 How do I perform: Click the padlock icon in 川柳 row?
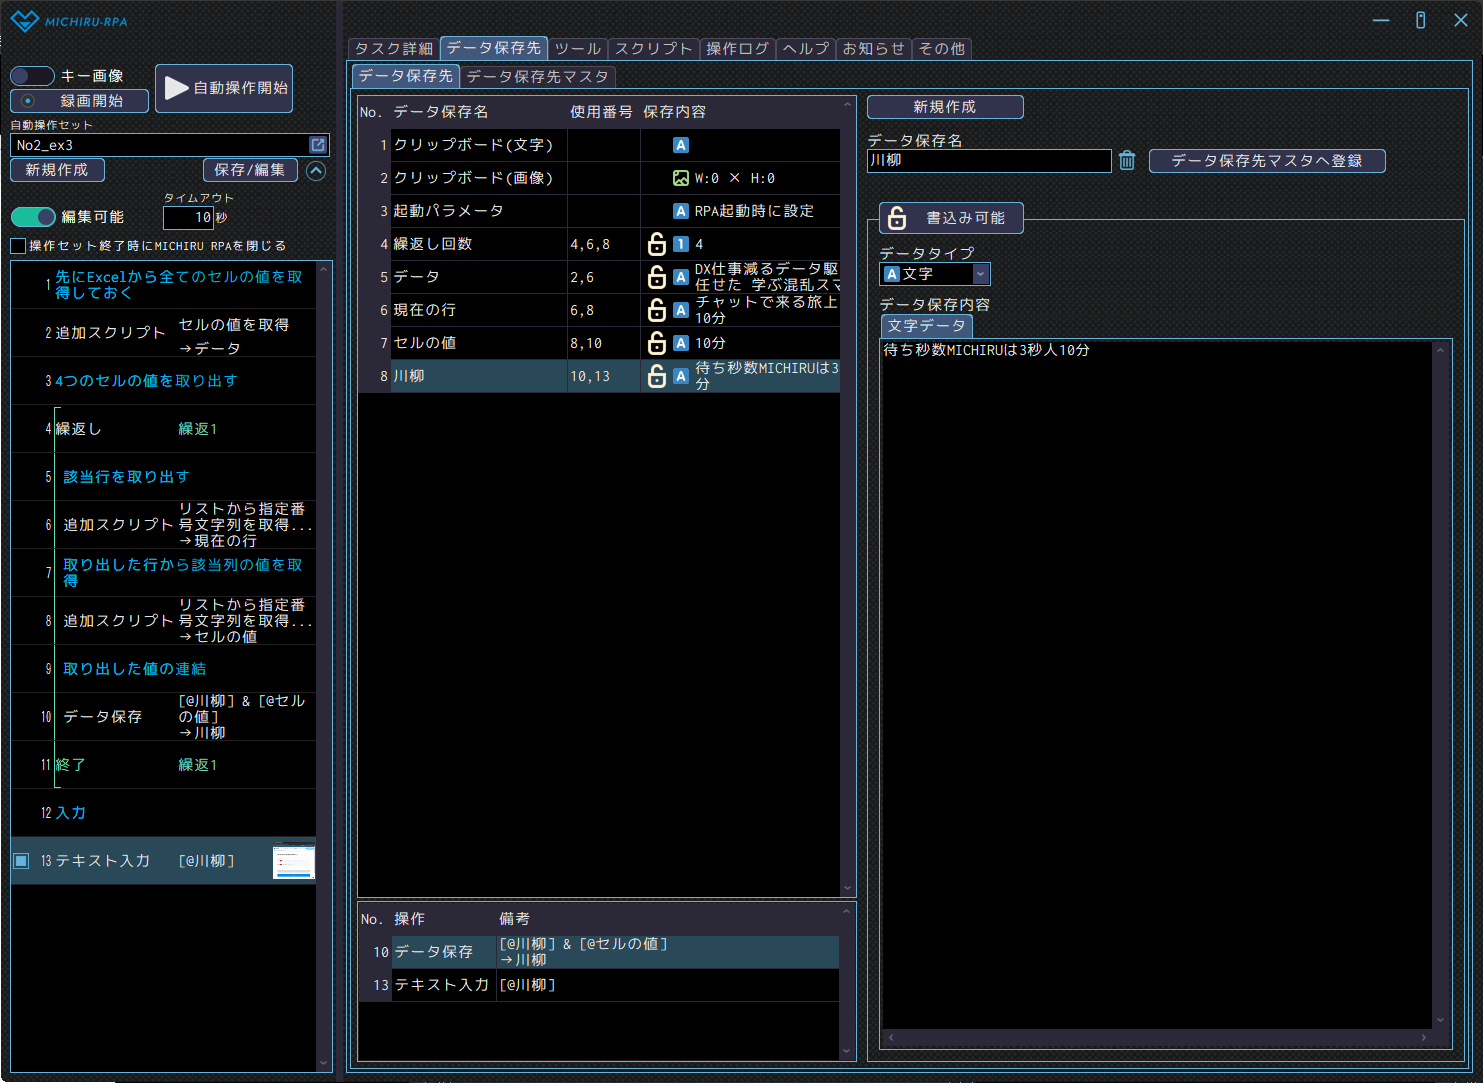657,376
